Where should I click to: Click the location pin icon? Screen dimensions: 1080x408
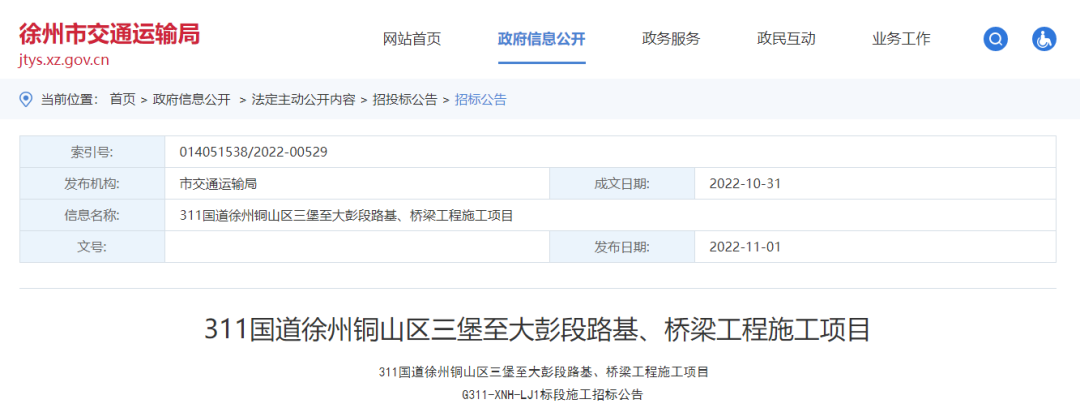click(26, 99)
